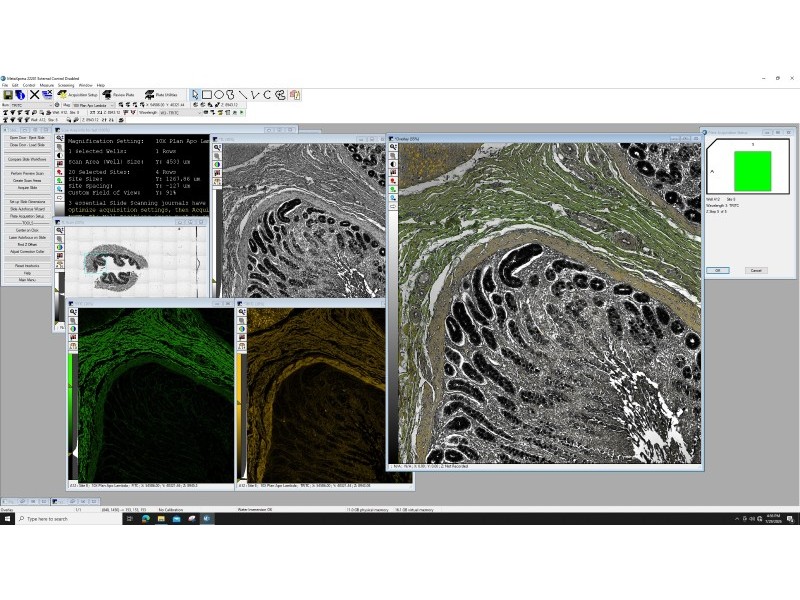The width and height of the screenshot is (800, 600).
Task: Open Plate Utilities from toolbar
Action: point(161,95)
